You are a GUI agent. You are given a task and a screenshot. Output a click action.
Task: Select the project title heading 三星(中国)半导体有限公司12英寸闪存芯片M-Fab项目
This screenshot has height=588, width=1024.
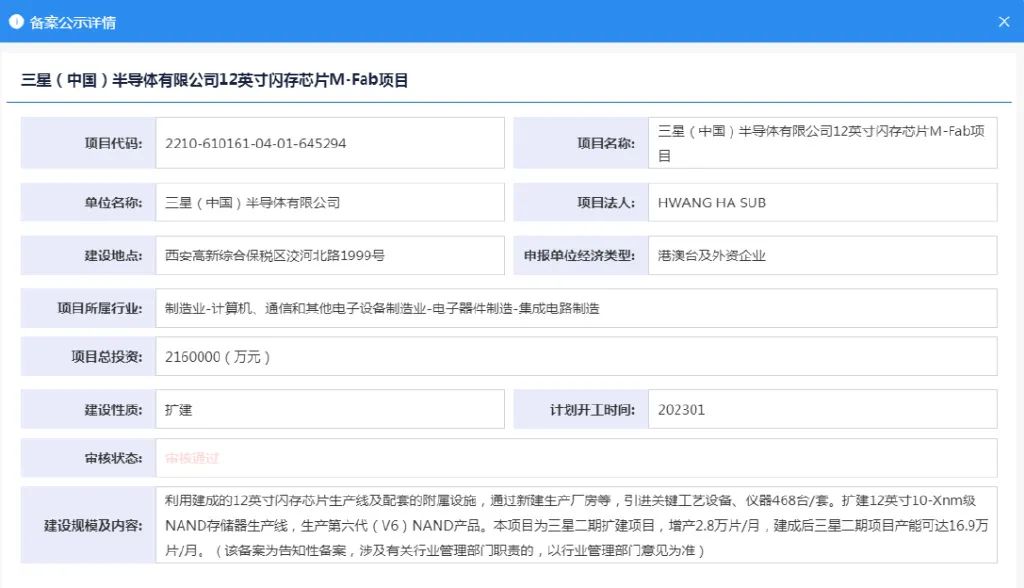(215, 80)
